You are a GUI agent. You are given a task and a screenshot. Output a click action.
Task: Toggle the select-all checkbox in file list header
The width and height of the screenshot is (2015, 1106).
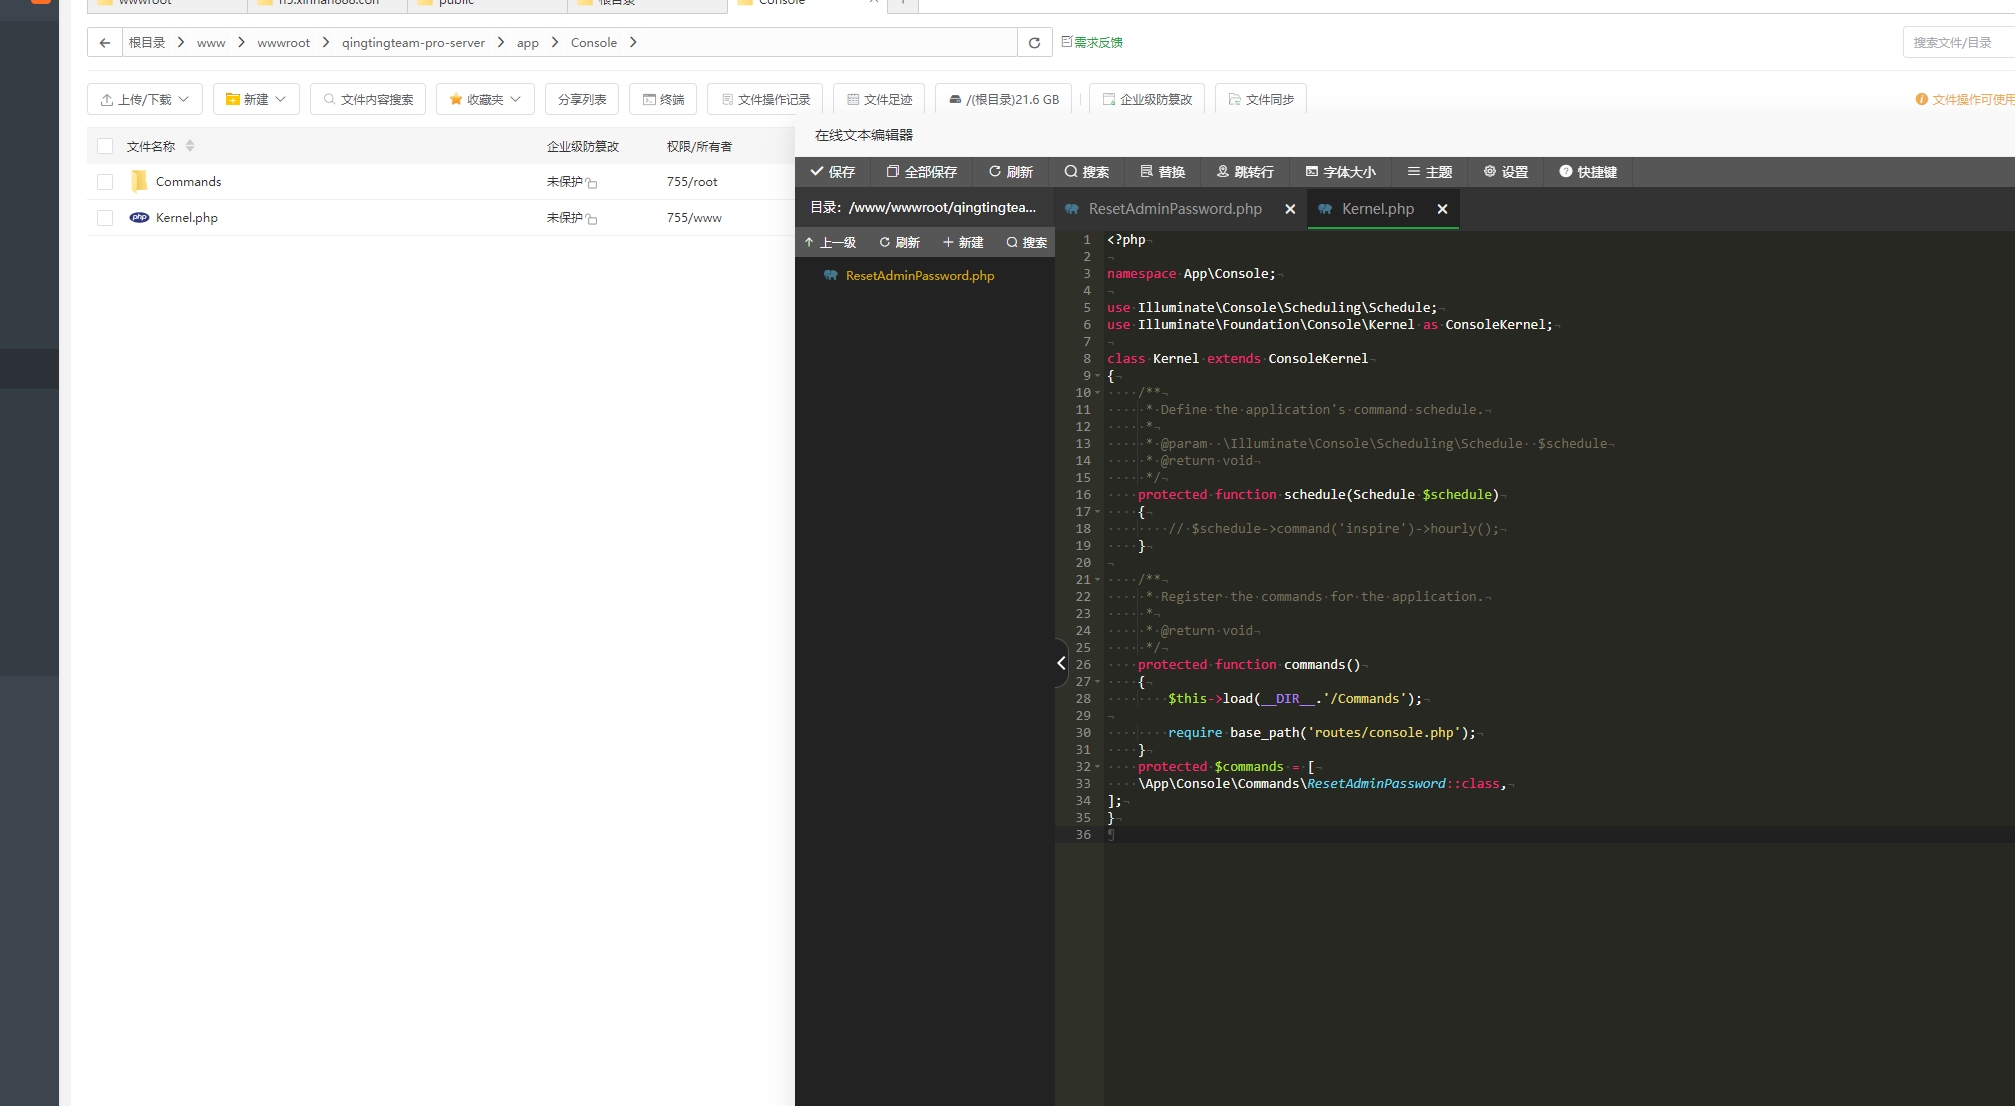point(105,146)
